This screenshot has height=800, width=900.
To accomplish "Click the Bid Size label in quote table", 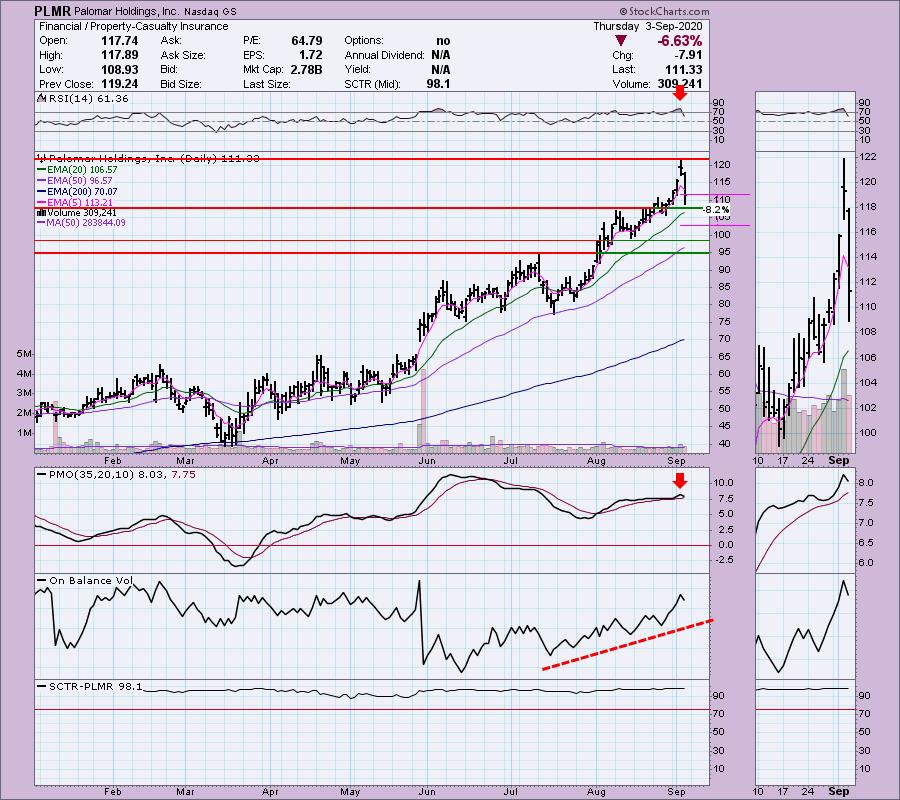I will click(181, 84).
